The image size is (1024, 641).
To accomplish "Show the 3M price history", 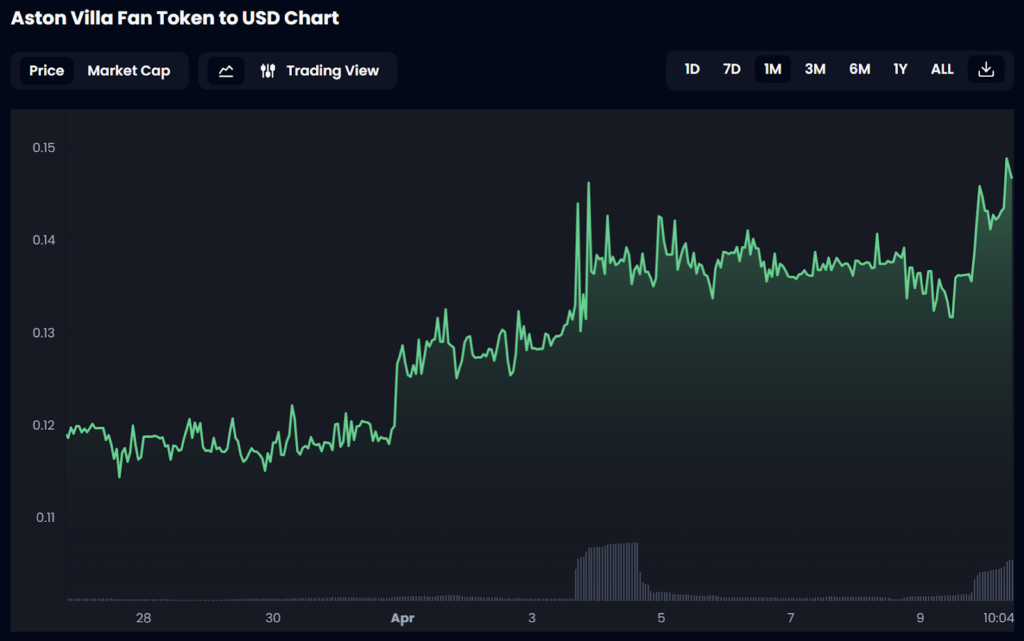I will [815, 69].
